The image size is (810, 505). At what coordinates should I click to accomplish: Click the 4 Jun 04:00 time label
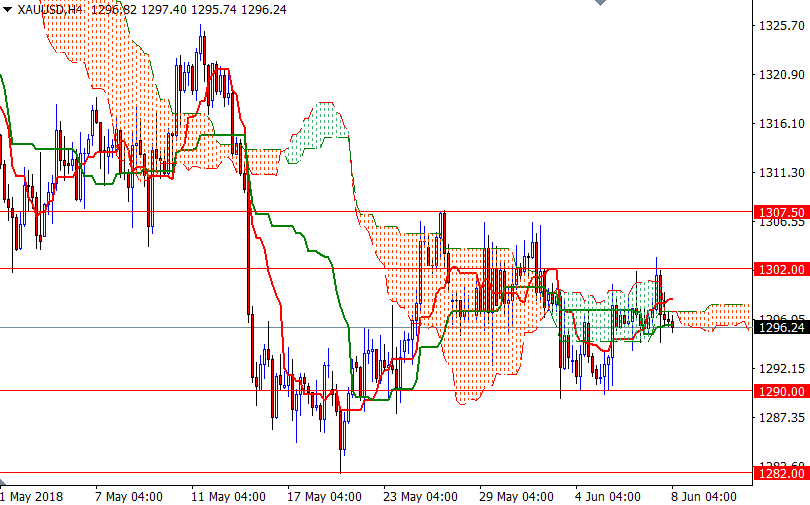608,496
